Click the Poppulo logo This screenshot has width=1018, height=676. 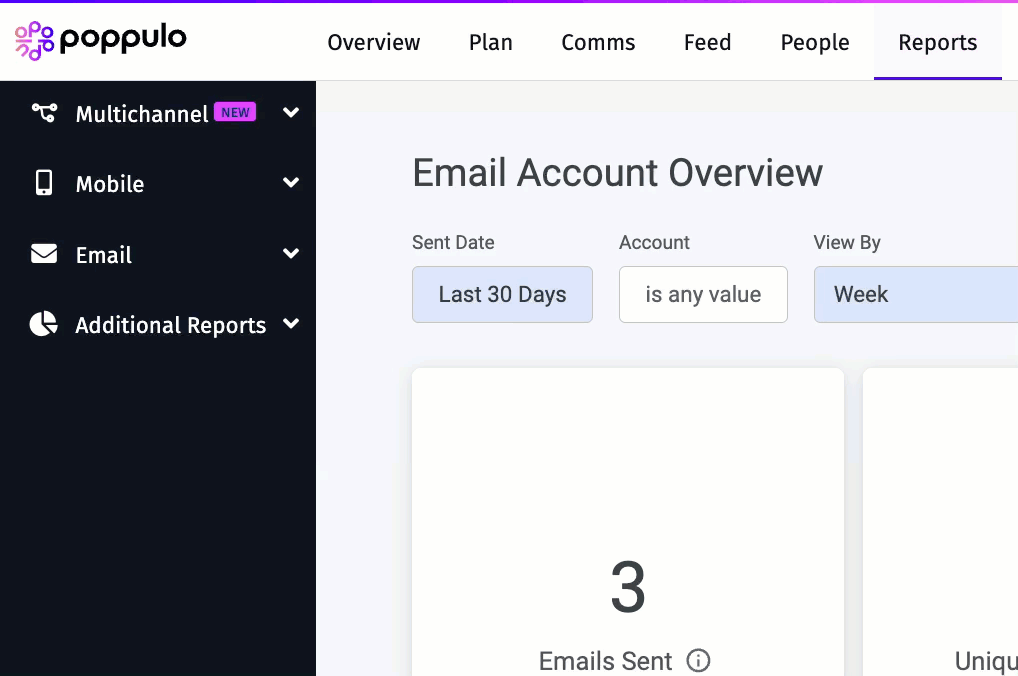tap(101, 40)
